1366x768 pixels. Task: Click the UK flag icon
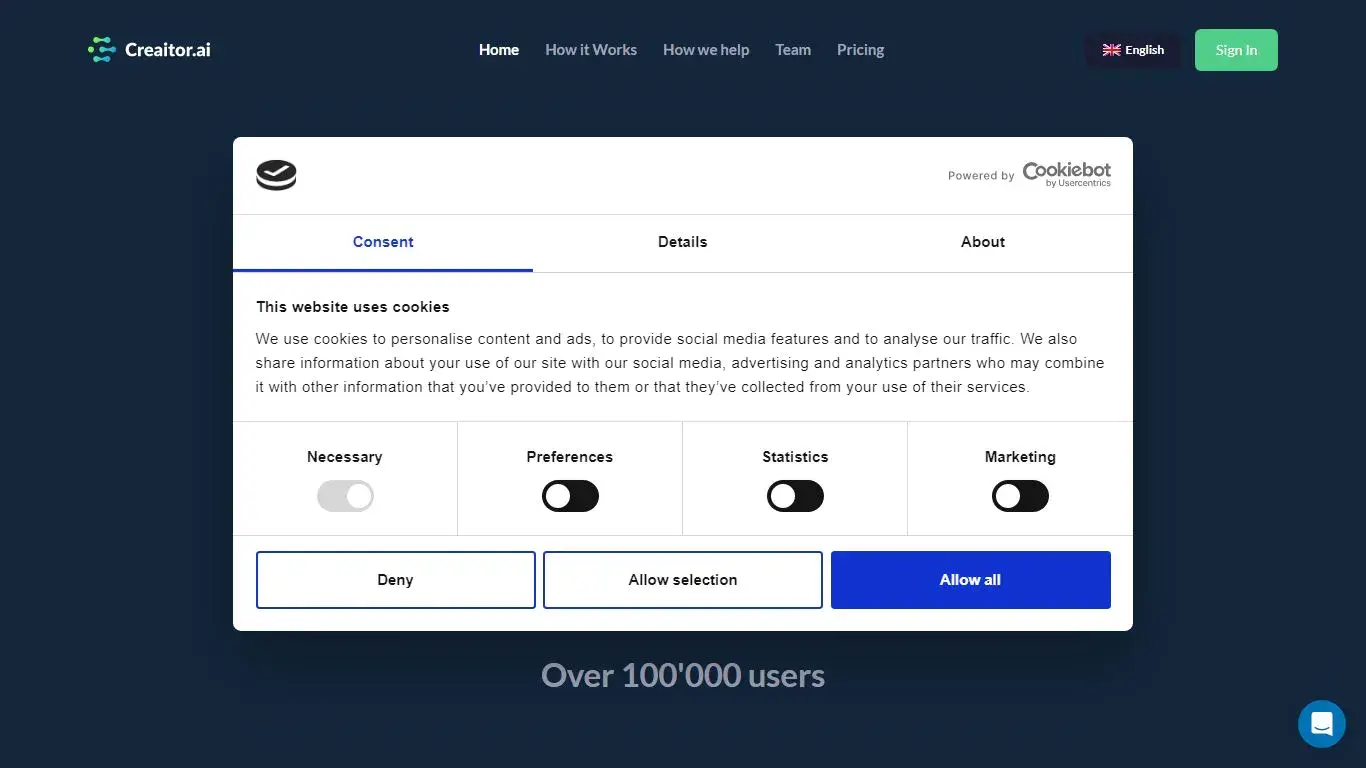(1111, 49)
